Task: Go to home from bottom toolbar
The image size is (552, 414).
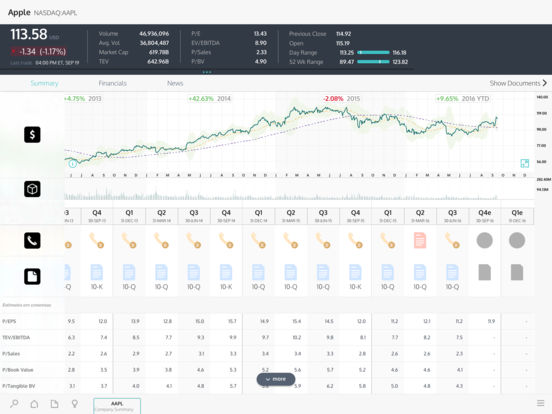Action: [34, 403]
